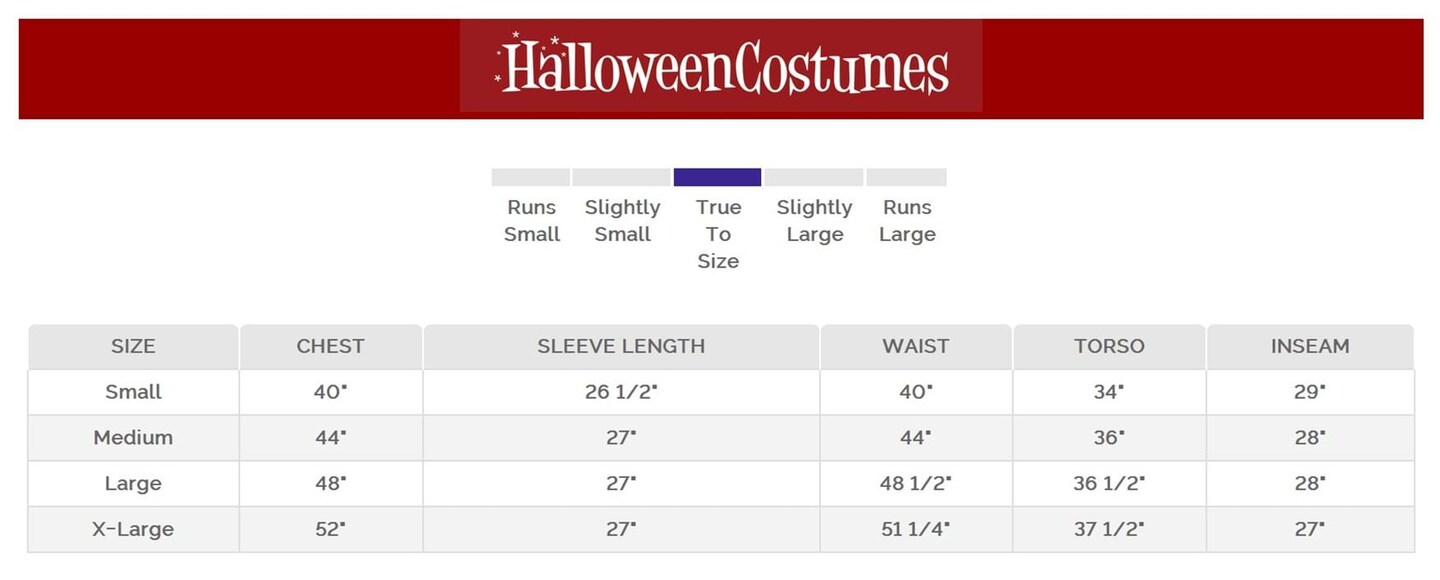
Task: Click the True To Size label text
Action: tap(718, 234)
